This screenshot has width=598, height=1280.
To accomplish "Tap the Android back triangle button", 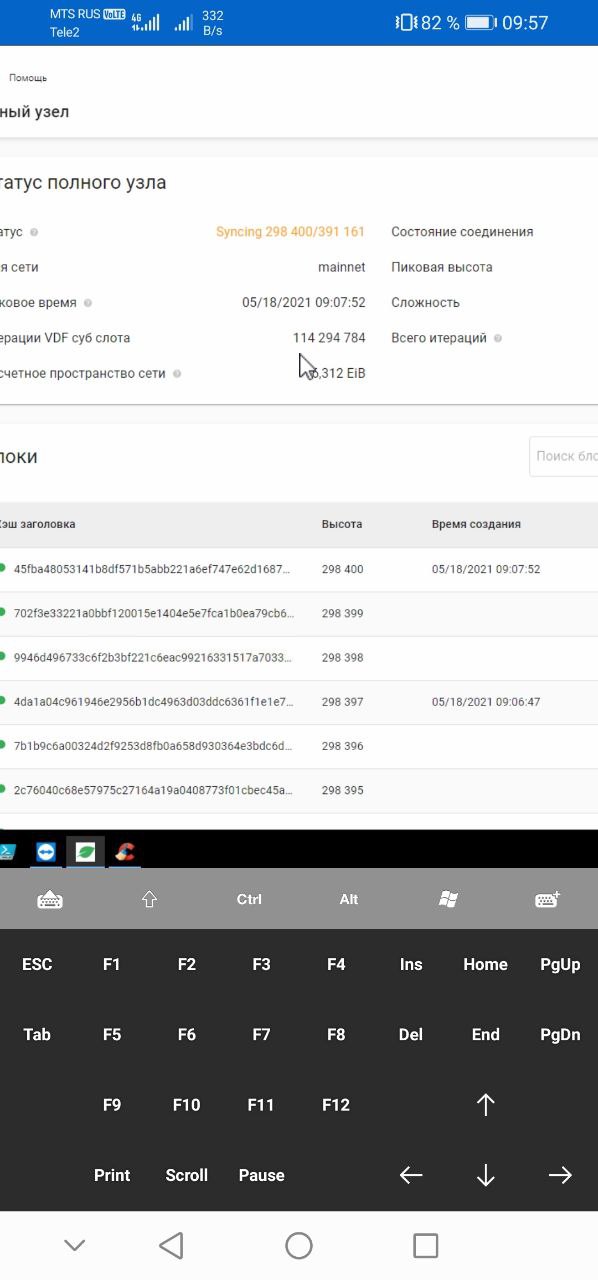I will point(171,1245).
